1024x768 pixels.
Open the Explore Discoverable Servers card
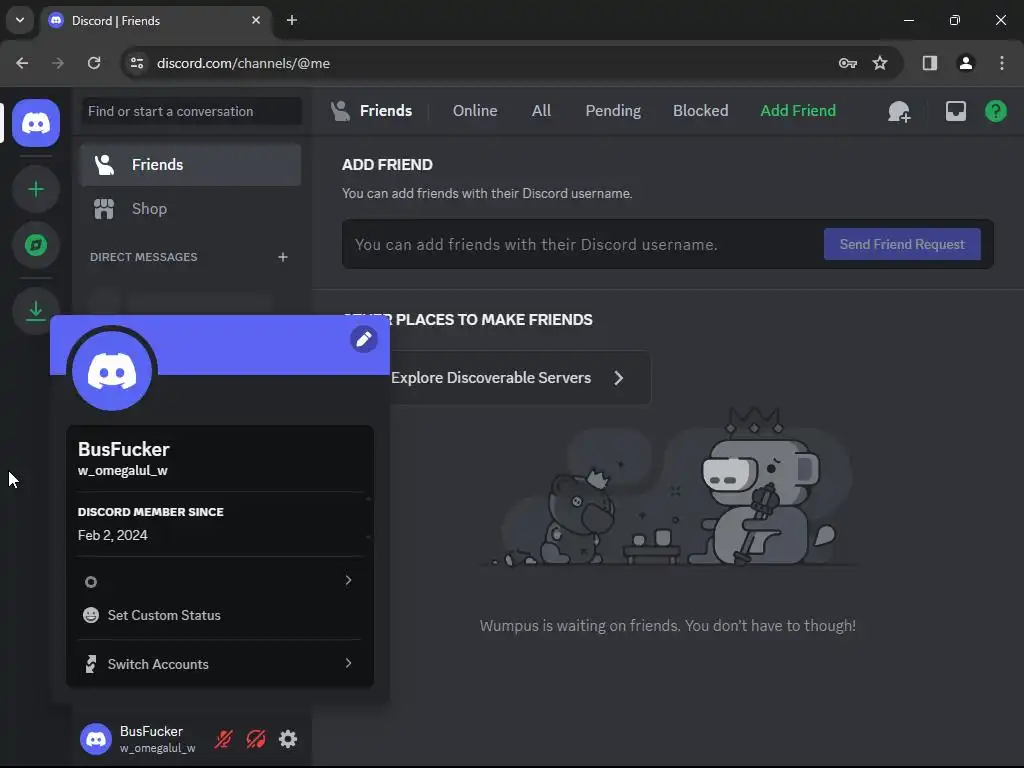point(519,377)
